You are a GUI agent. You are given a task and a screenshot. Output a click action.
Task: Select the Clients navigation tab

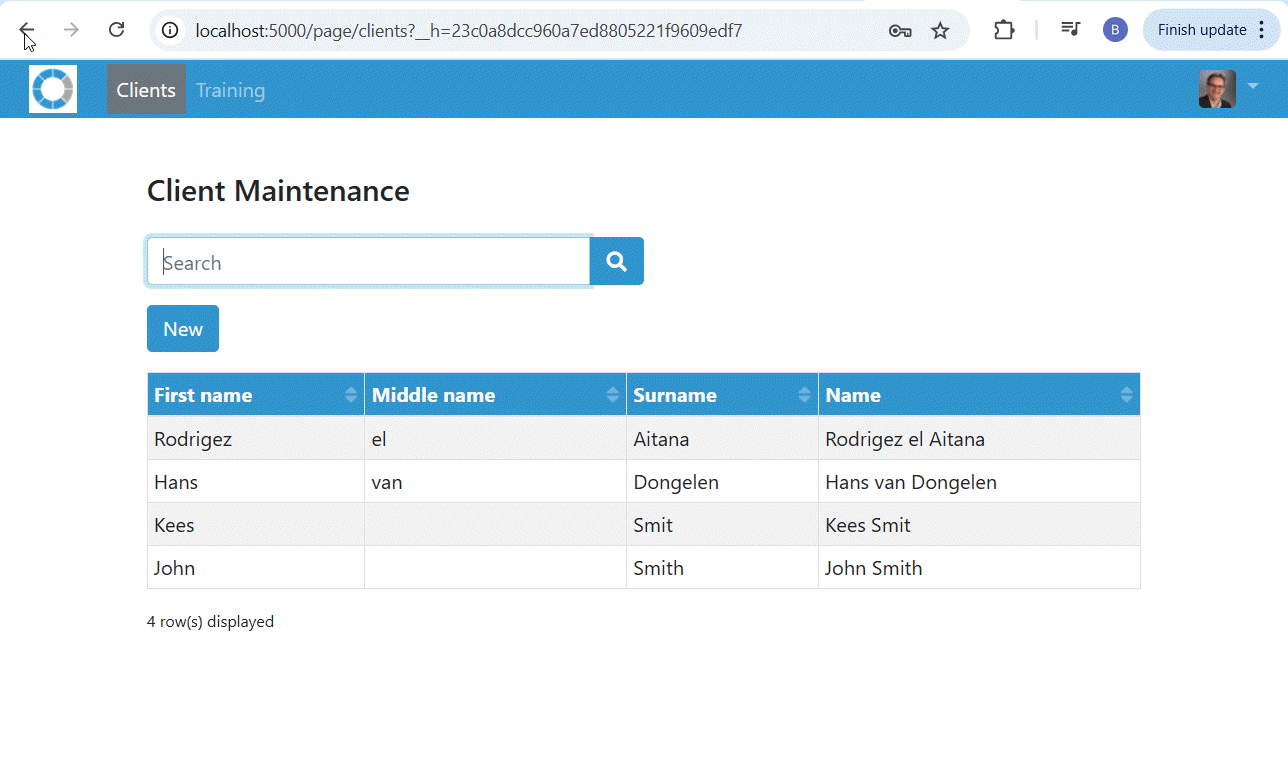146,90
